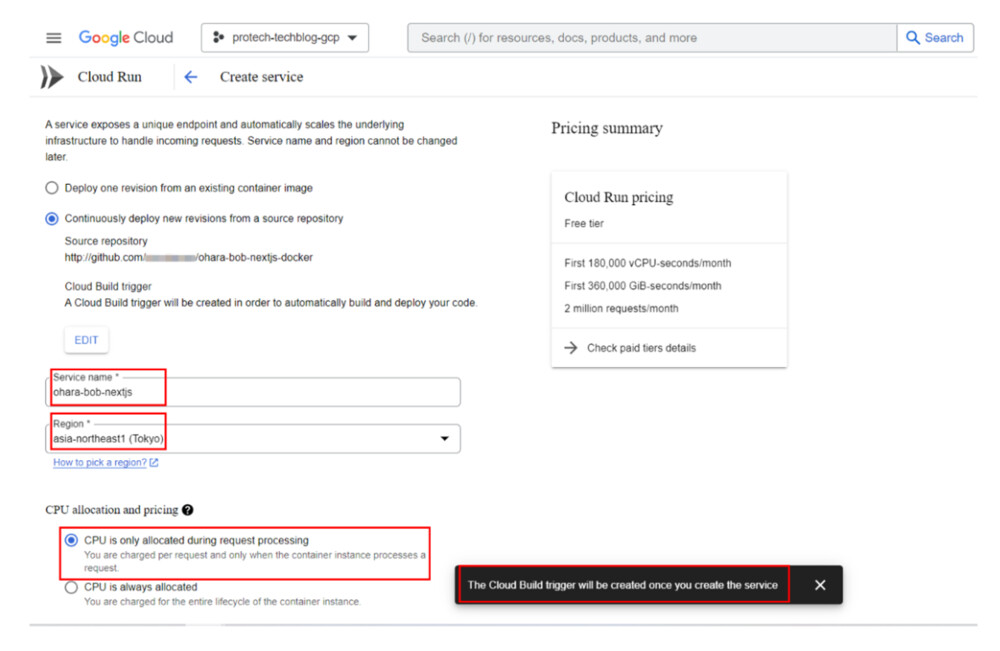Select CPU is always allocated option
Screen dimensions: 1000x651
coord(71,588)
